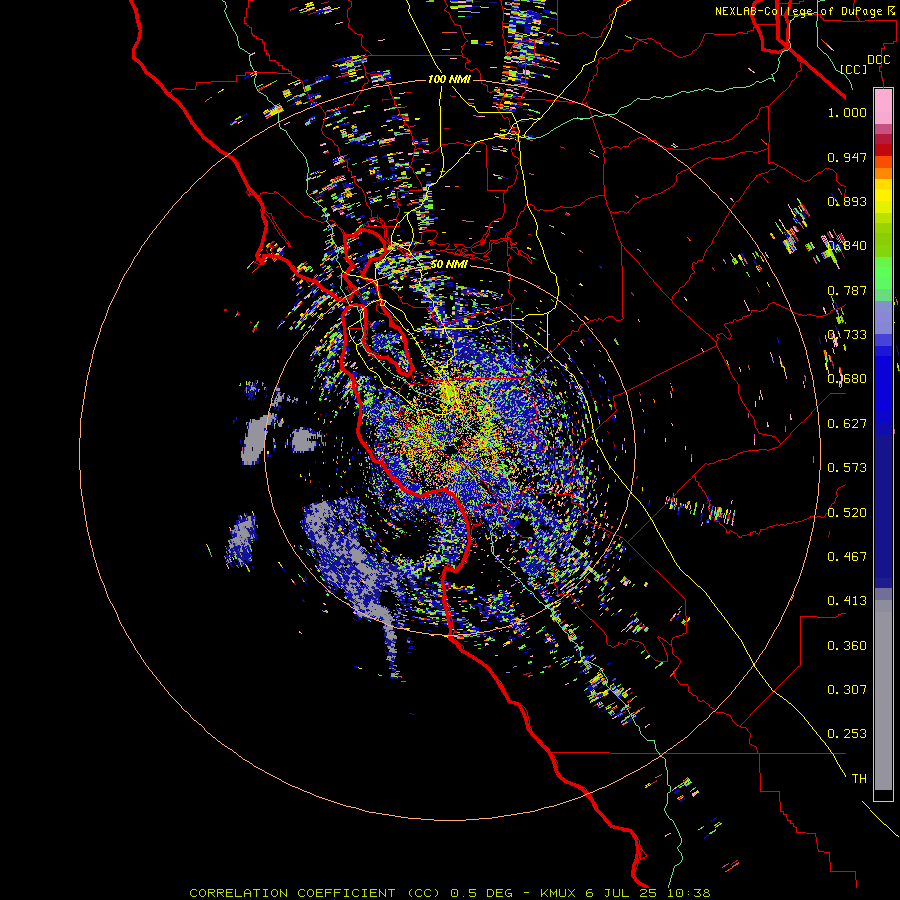
Task: Select the 0.253 scale value
Action: (x=847, y=734)
